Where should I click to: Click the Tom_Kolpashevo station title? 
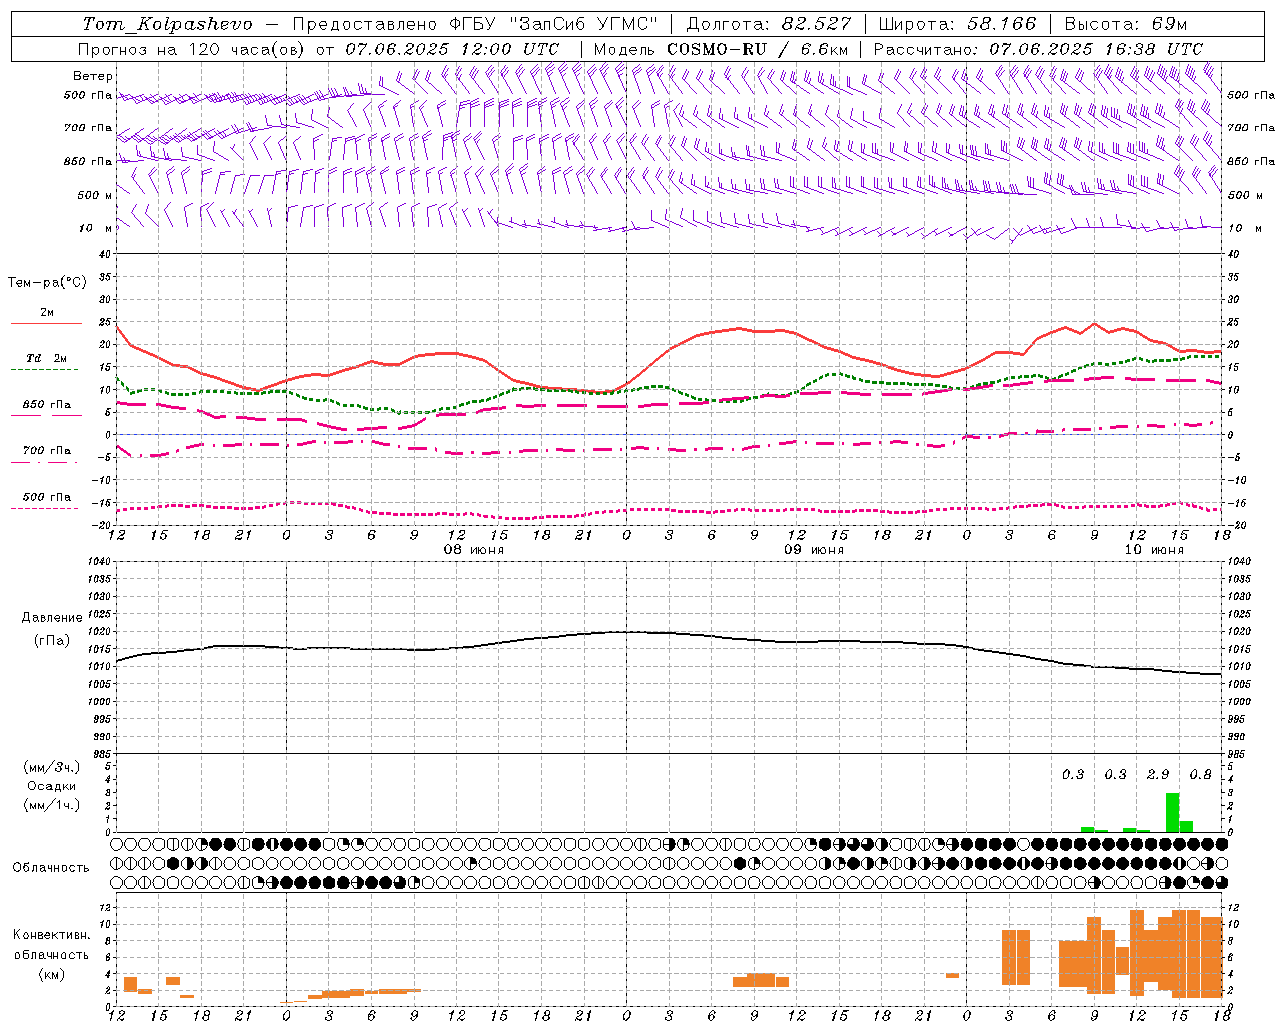click(x=167, y=24)
